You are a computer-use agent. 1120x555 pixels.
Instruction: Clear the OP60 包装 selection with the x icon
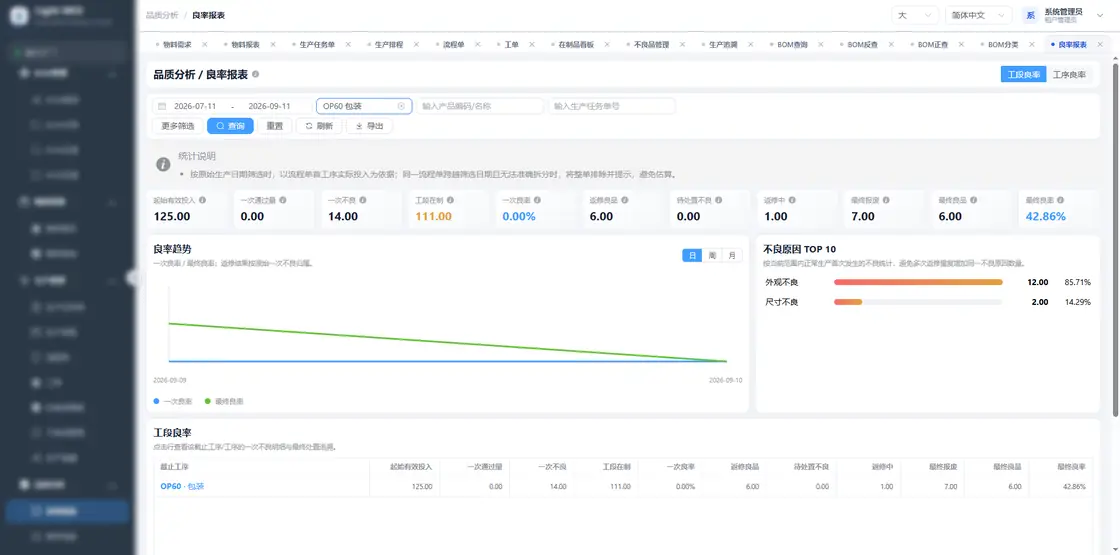click(401, 106)
